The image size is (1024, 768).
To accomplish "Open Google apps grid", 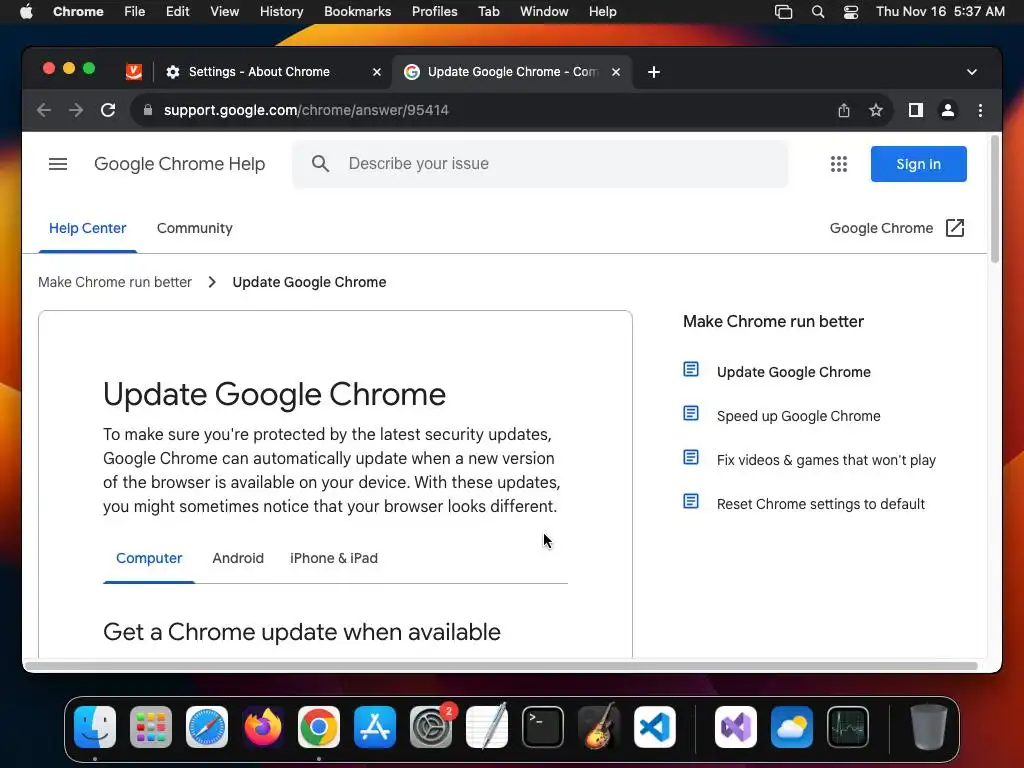I will click(x=839, y=164).
